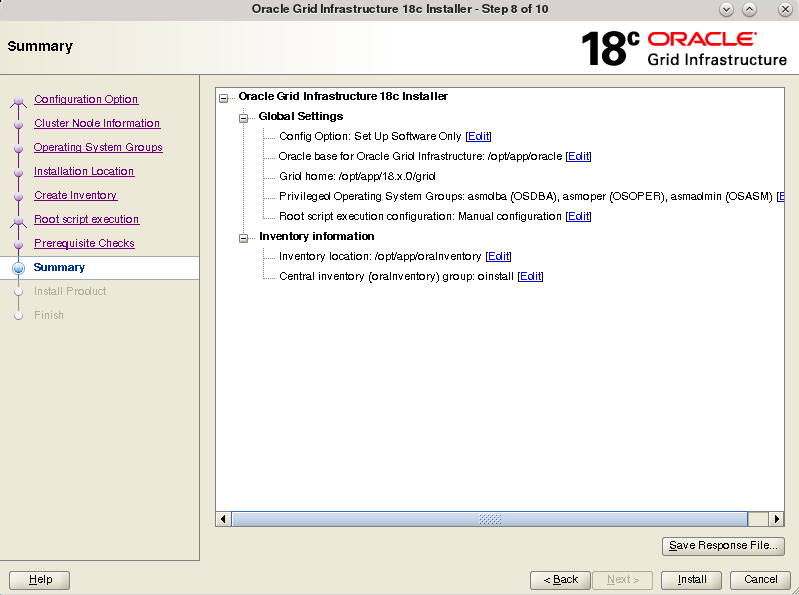The image size is (799, 595).
Task: Click the horizontal scrollbar left arrow
Action: click(x=223, y=519)
